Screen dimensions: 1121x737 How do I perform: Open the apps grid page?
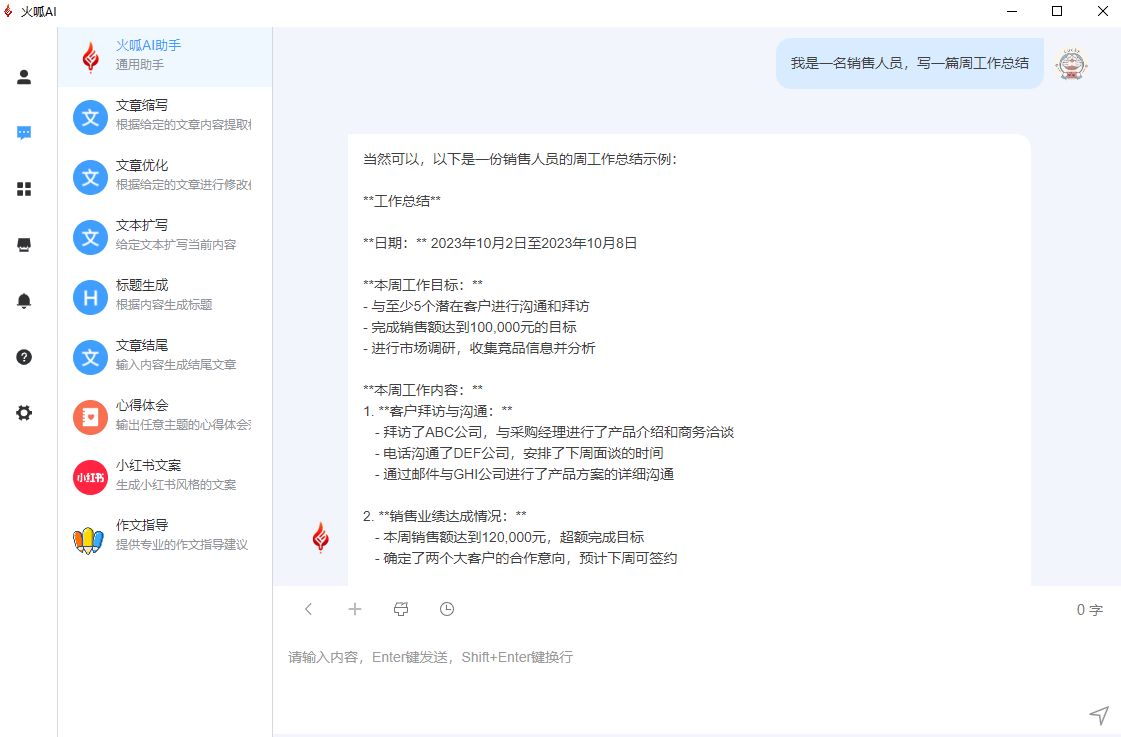[24, 189]
